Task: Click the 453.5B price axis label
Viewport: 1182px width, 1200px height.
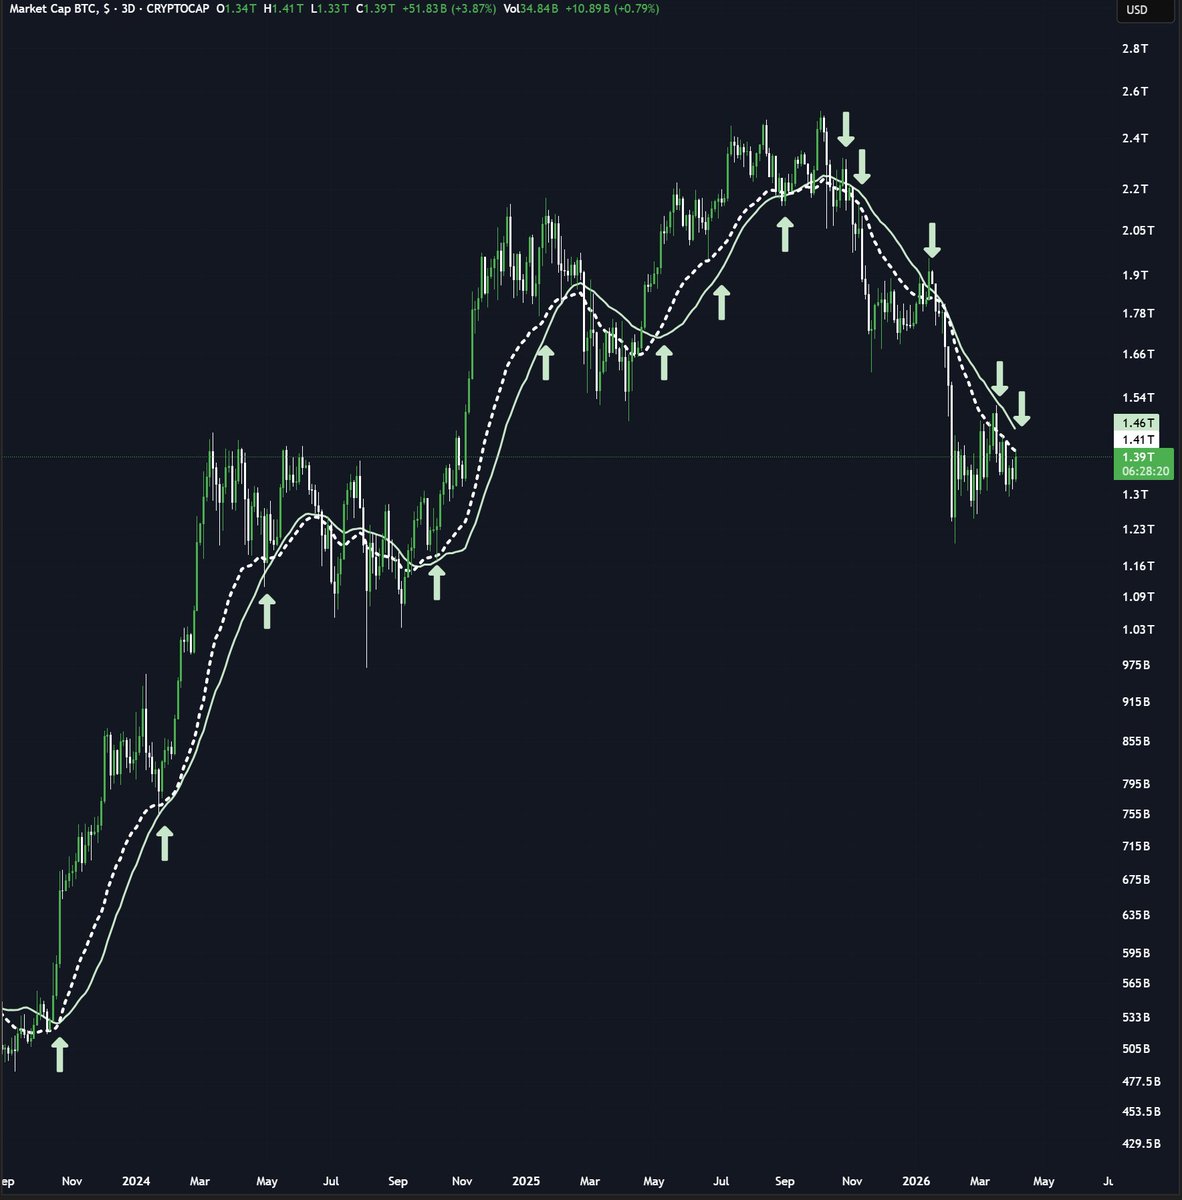Action: point(1141,1111)
